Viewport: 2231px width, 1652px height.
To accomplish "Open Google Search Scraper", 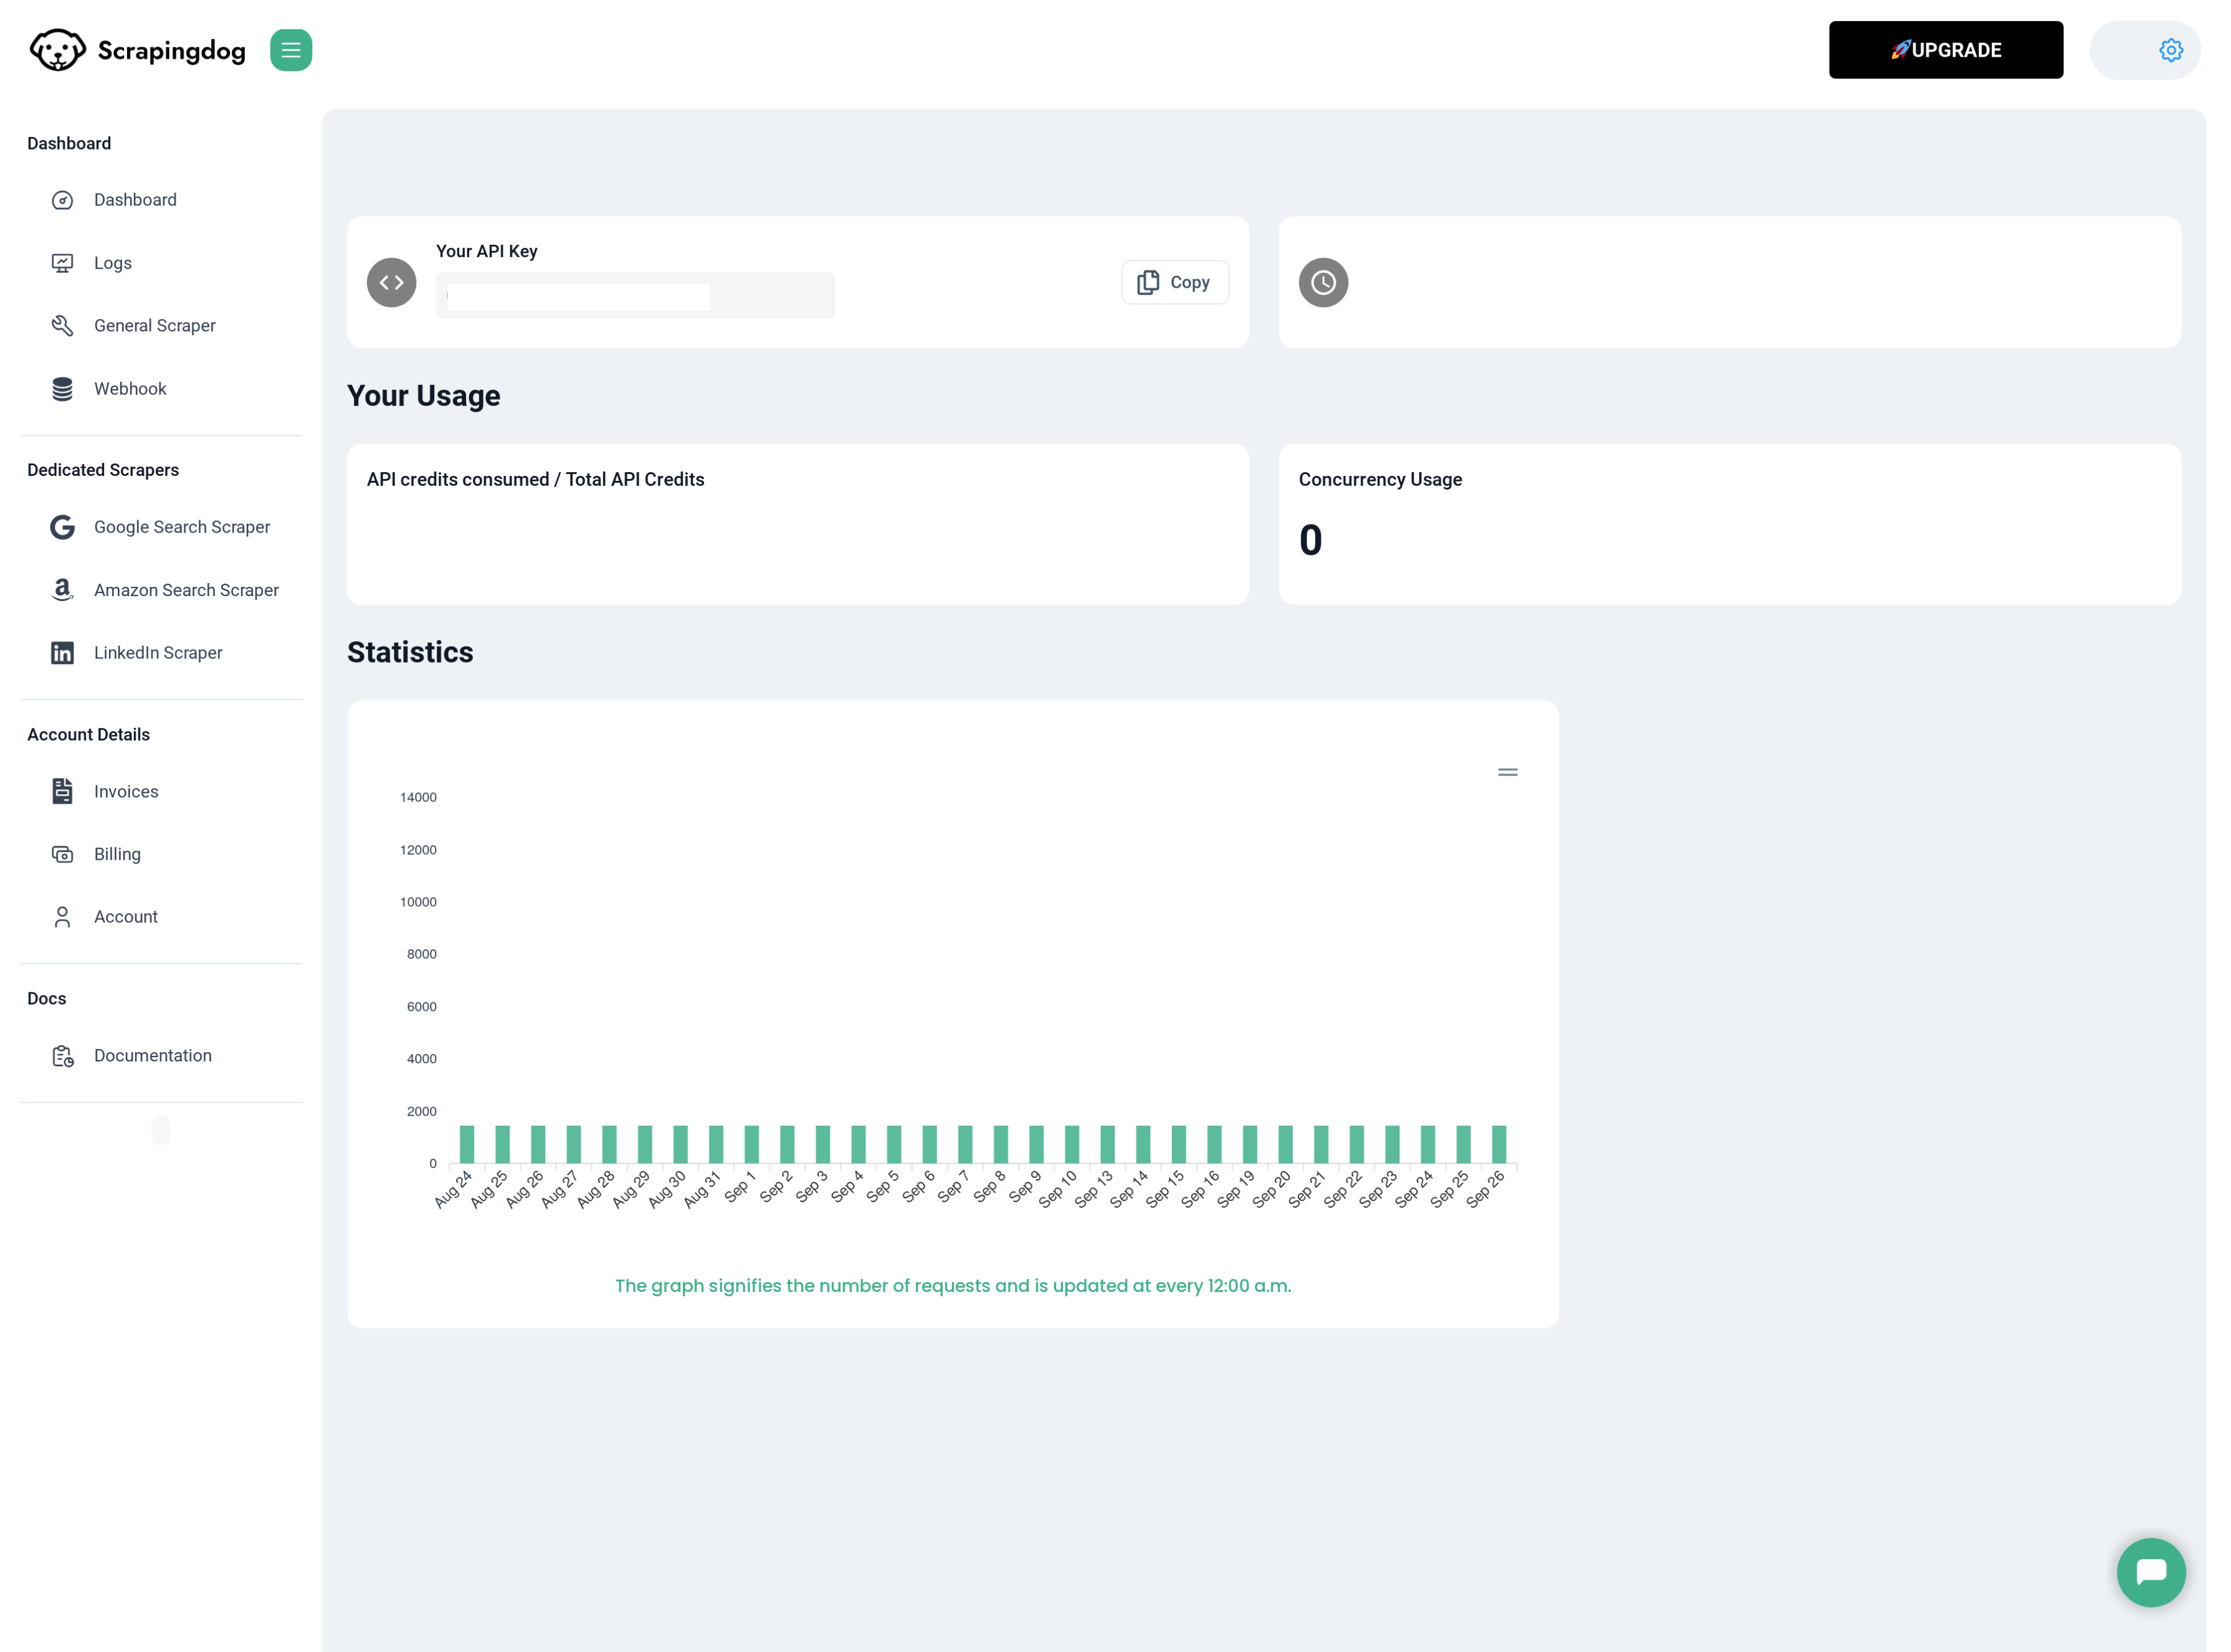I will (x=182, y=527).
